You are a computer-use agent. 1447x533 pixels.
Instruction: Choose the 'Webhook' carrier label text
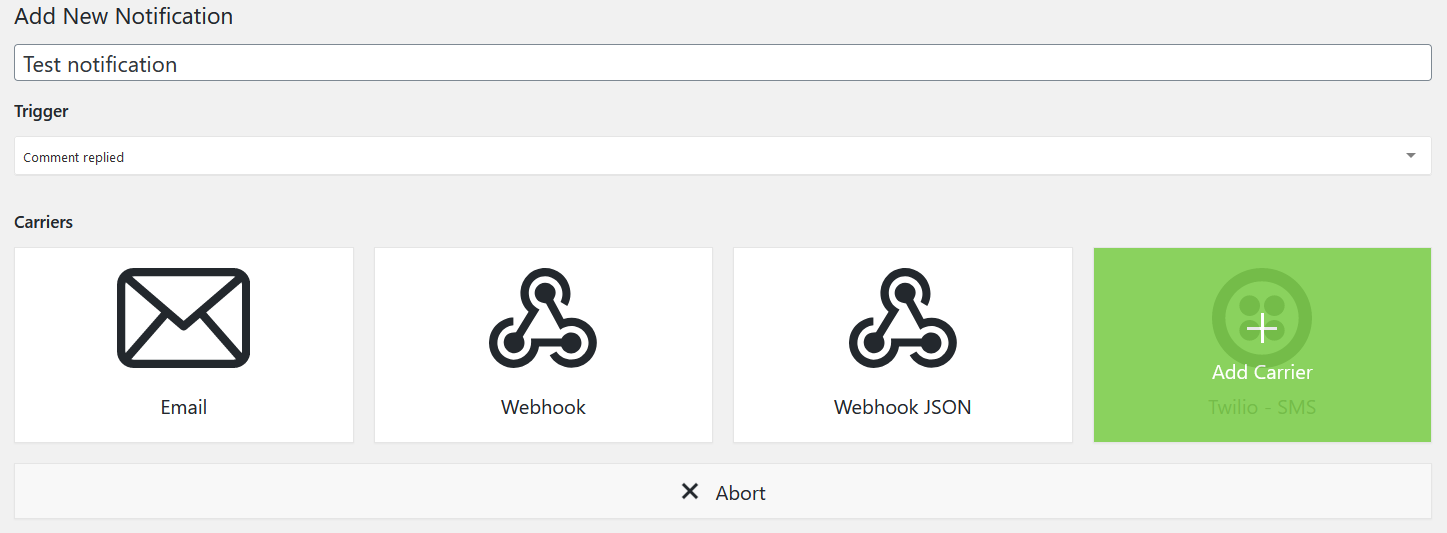tap(543, 407)
